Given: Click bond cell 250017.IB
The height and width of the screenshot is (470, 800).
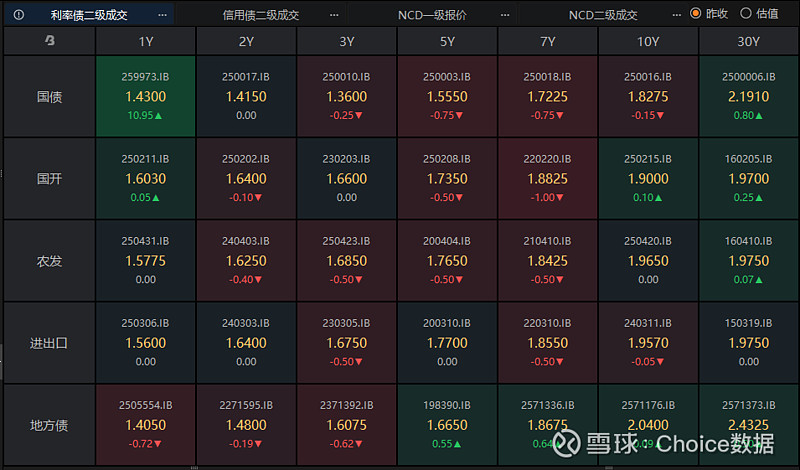Looking at the screenshot, I should 246,96.
